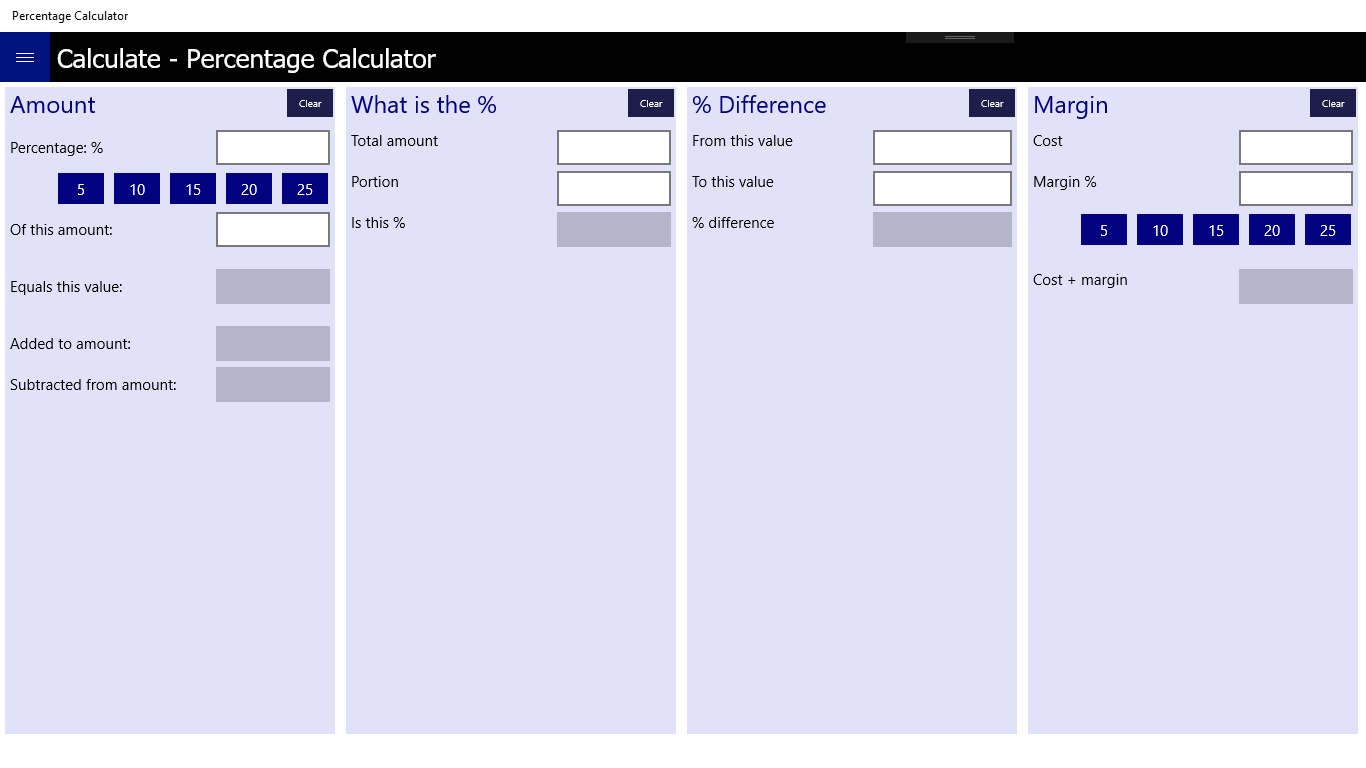Focus the Margin % input box
Viewport: 1366px width, 768px height.
(1296, 189)
